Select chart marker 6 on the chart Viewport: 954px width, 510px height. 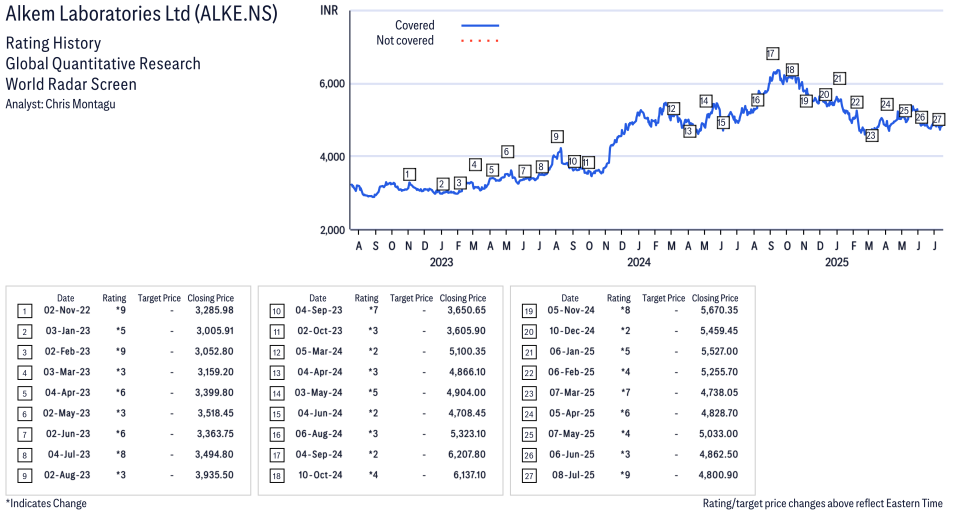[x=506, y=152]
